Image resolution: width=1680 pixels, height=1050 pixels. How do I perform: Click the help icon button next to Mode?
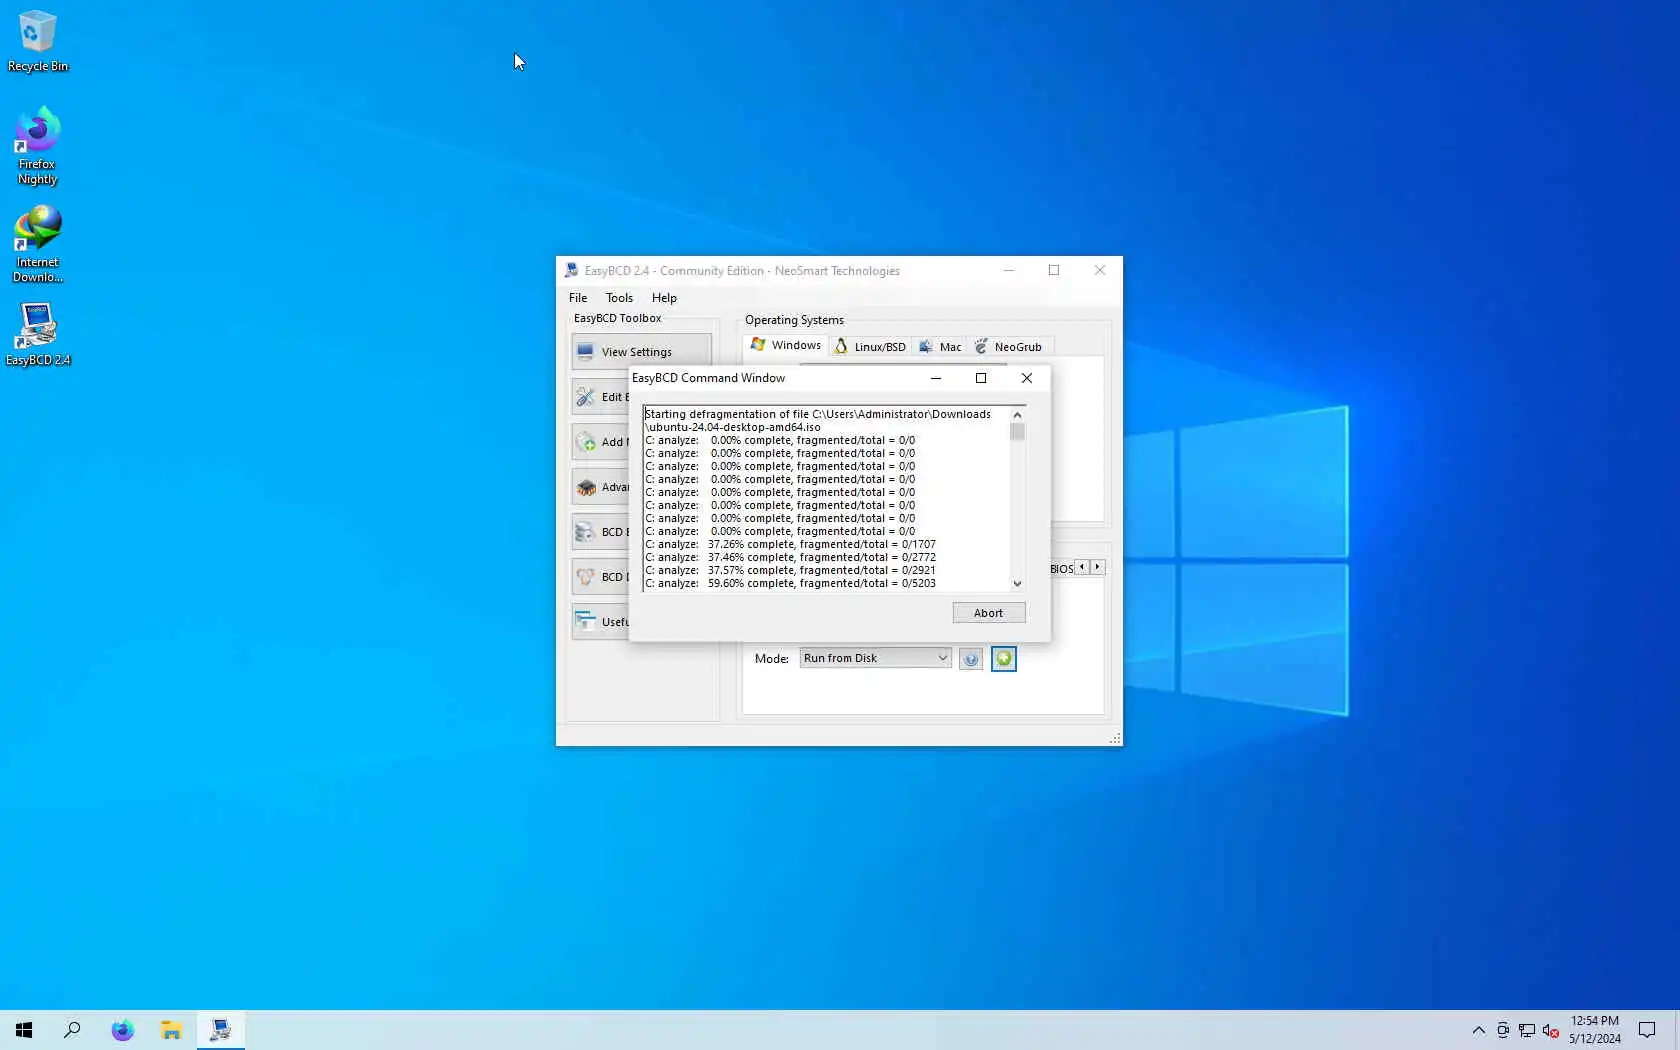click(970, 659)
